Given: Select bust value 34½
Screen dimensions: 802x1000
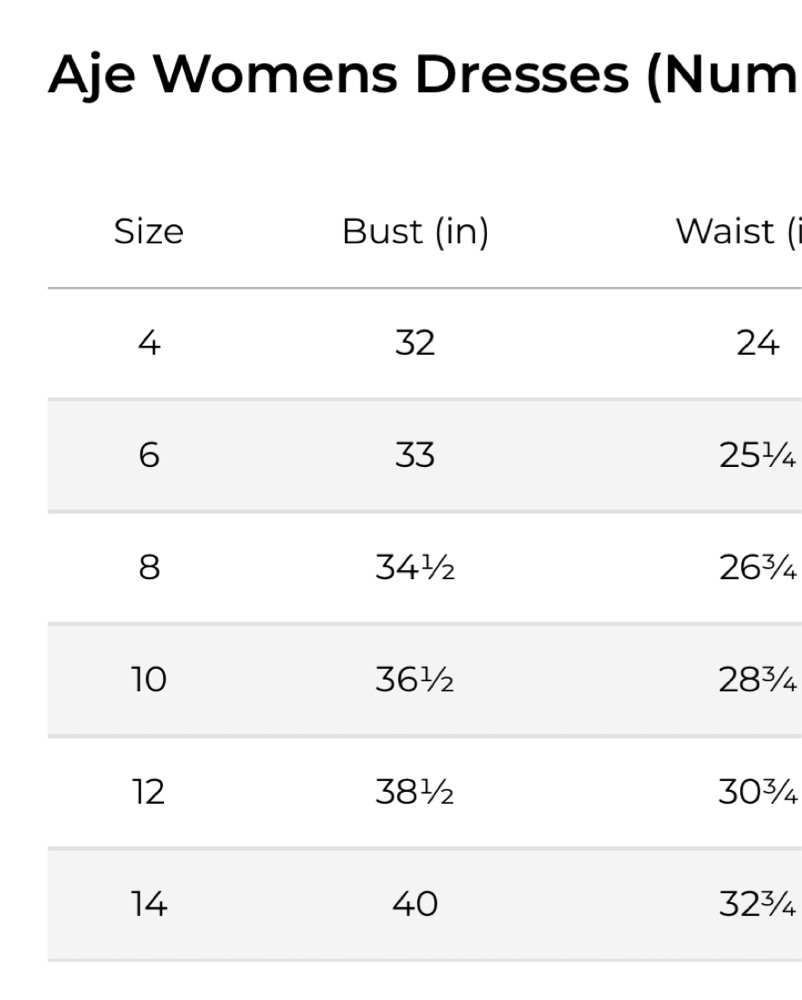Looking at the screenshot, I should click(415, 568).
